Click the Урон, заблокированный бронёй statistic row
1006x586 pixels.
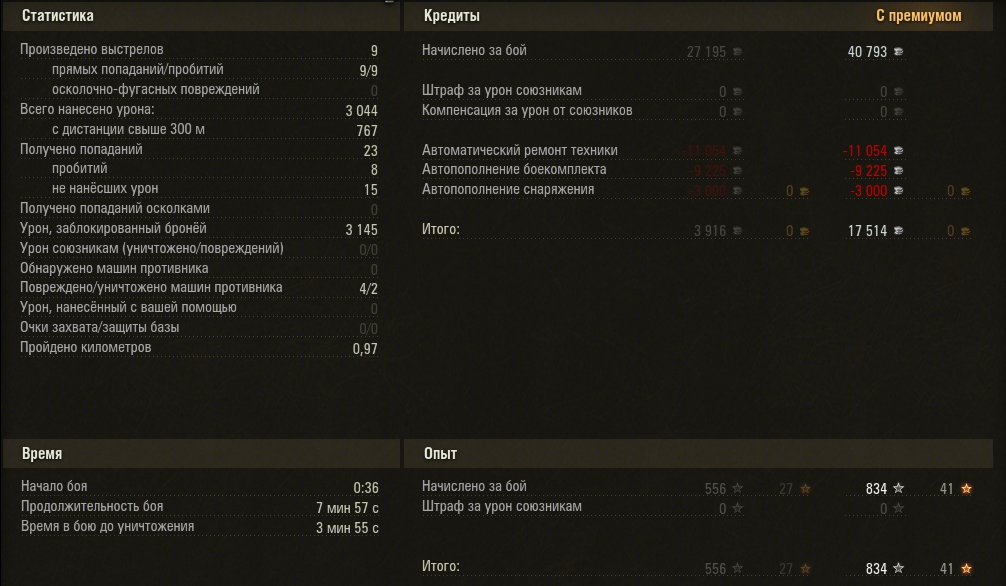tap(113, 228)
